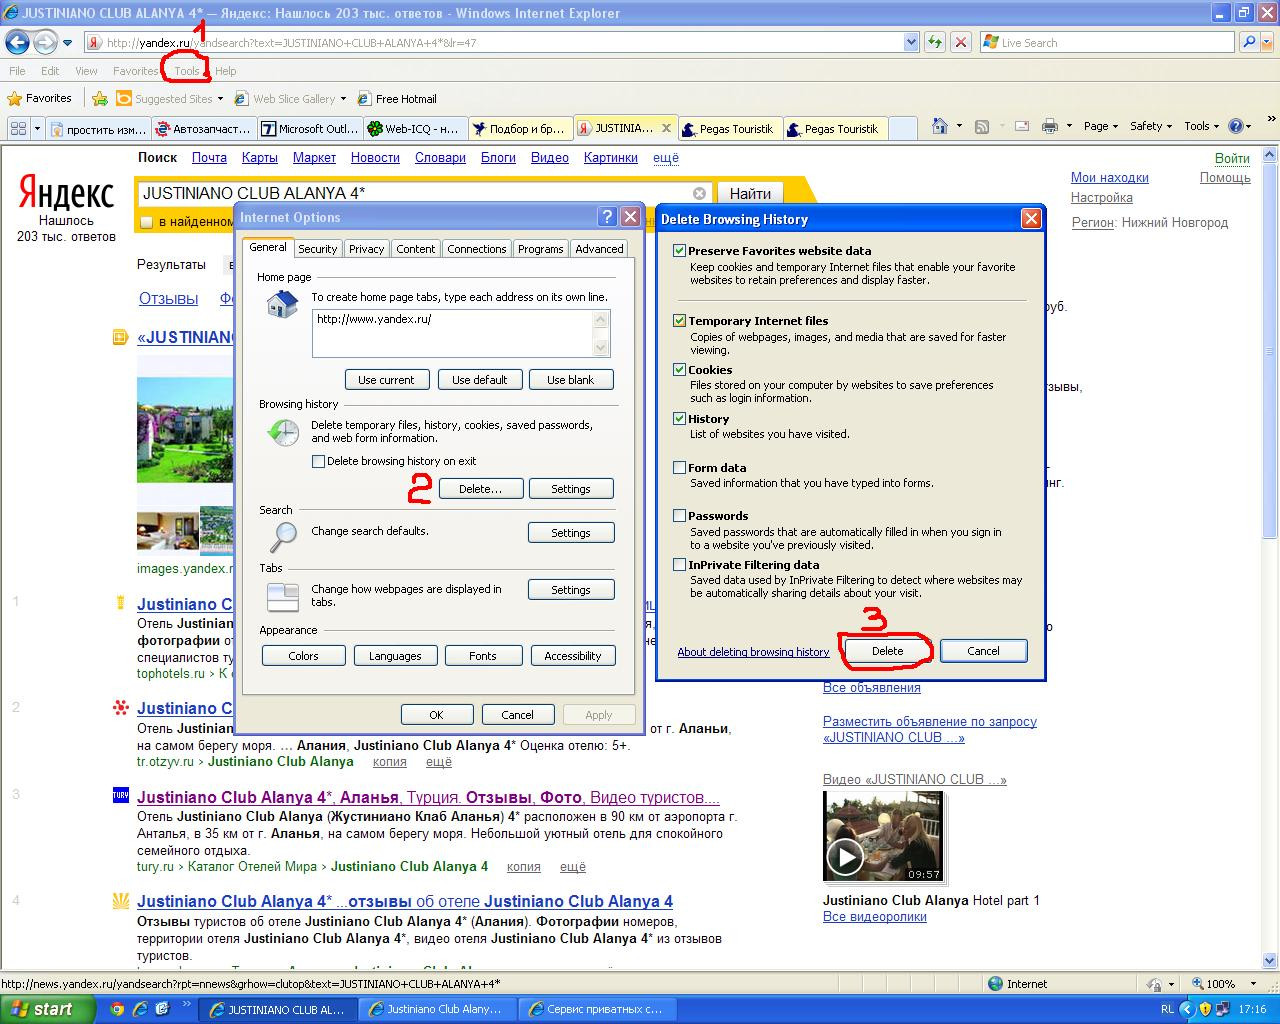The image size is (1280, 1024).
Task: Click the home page box scrollbar
Action: click(601, 333)
